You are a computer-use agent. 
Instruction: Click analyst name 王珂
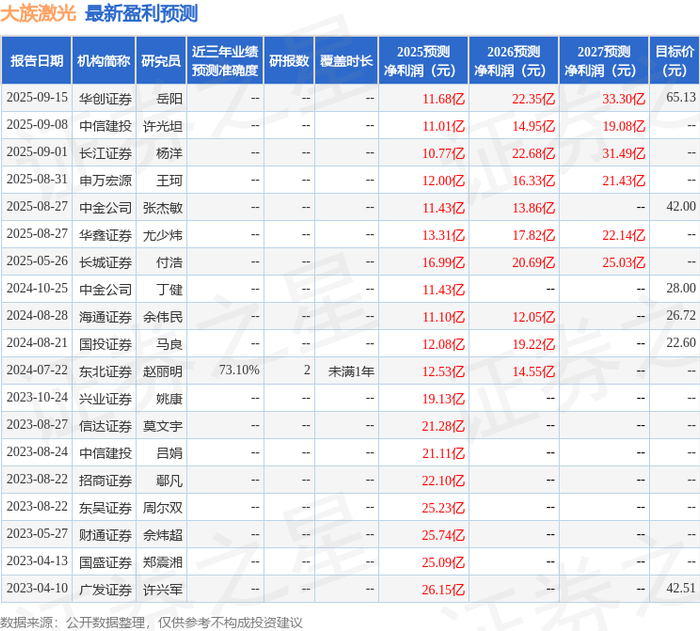point(169,180)
